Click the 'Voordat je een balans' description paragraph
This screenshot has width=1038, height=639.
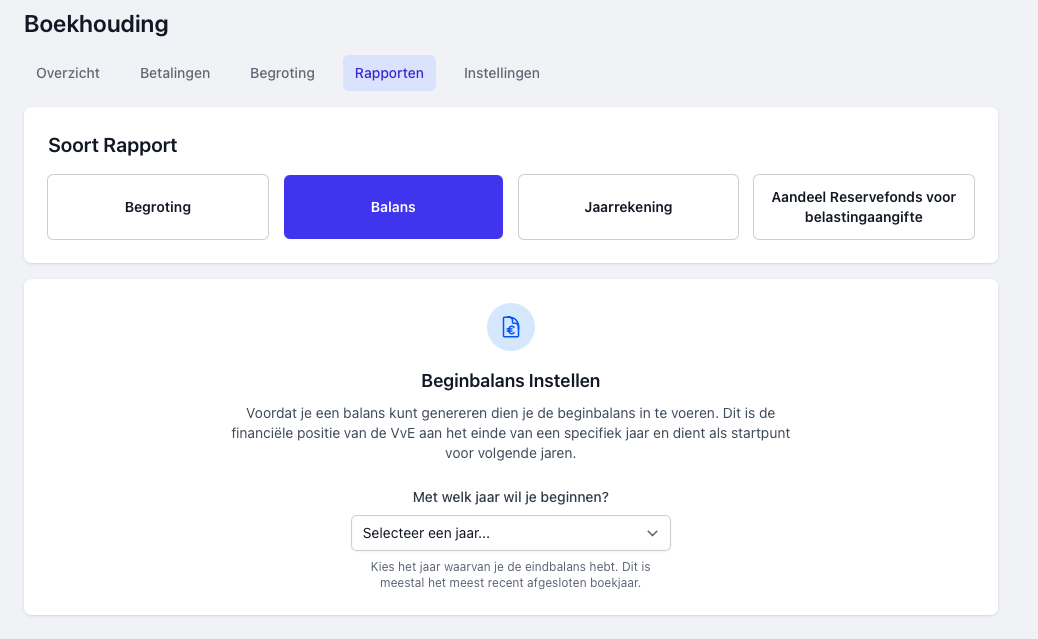click(511, 433)
